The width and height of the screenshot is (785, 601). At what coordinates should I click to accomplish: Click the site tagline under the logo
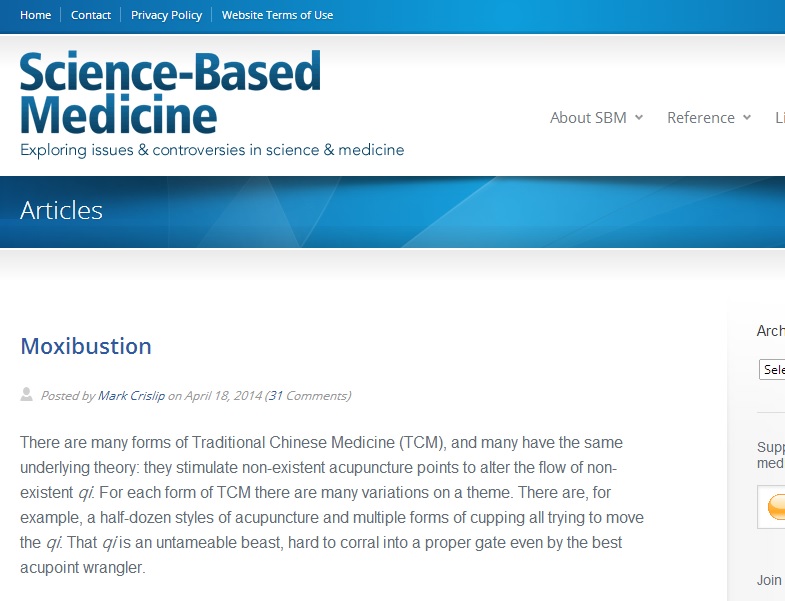(x=212, y=150)
